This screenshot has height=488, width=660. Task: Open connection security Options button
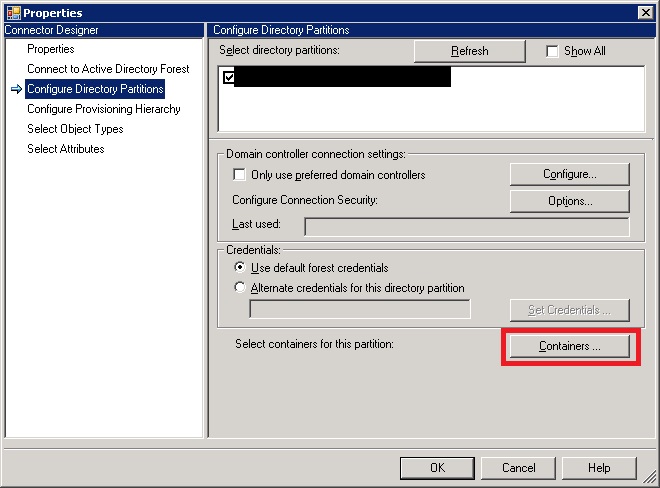[569, 201]
